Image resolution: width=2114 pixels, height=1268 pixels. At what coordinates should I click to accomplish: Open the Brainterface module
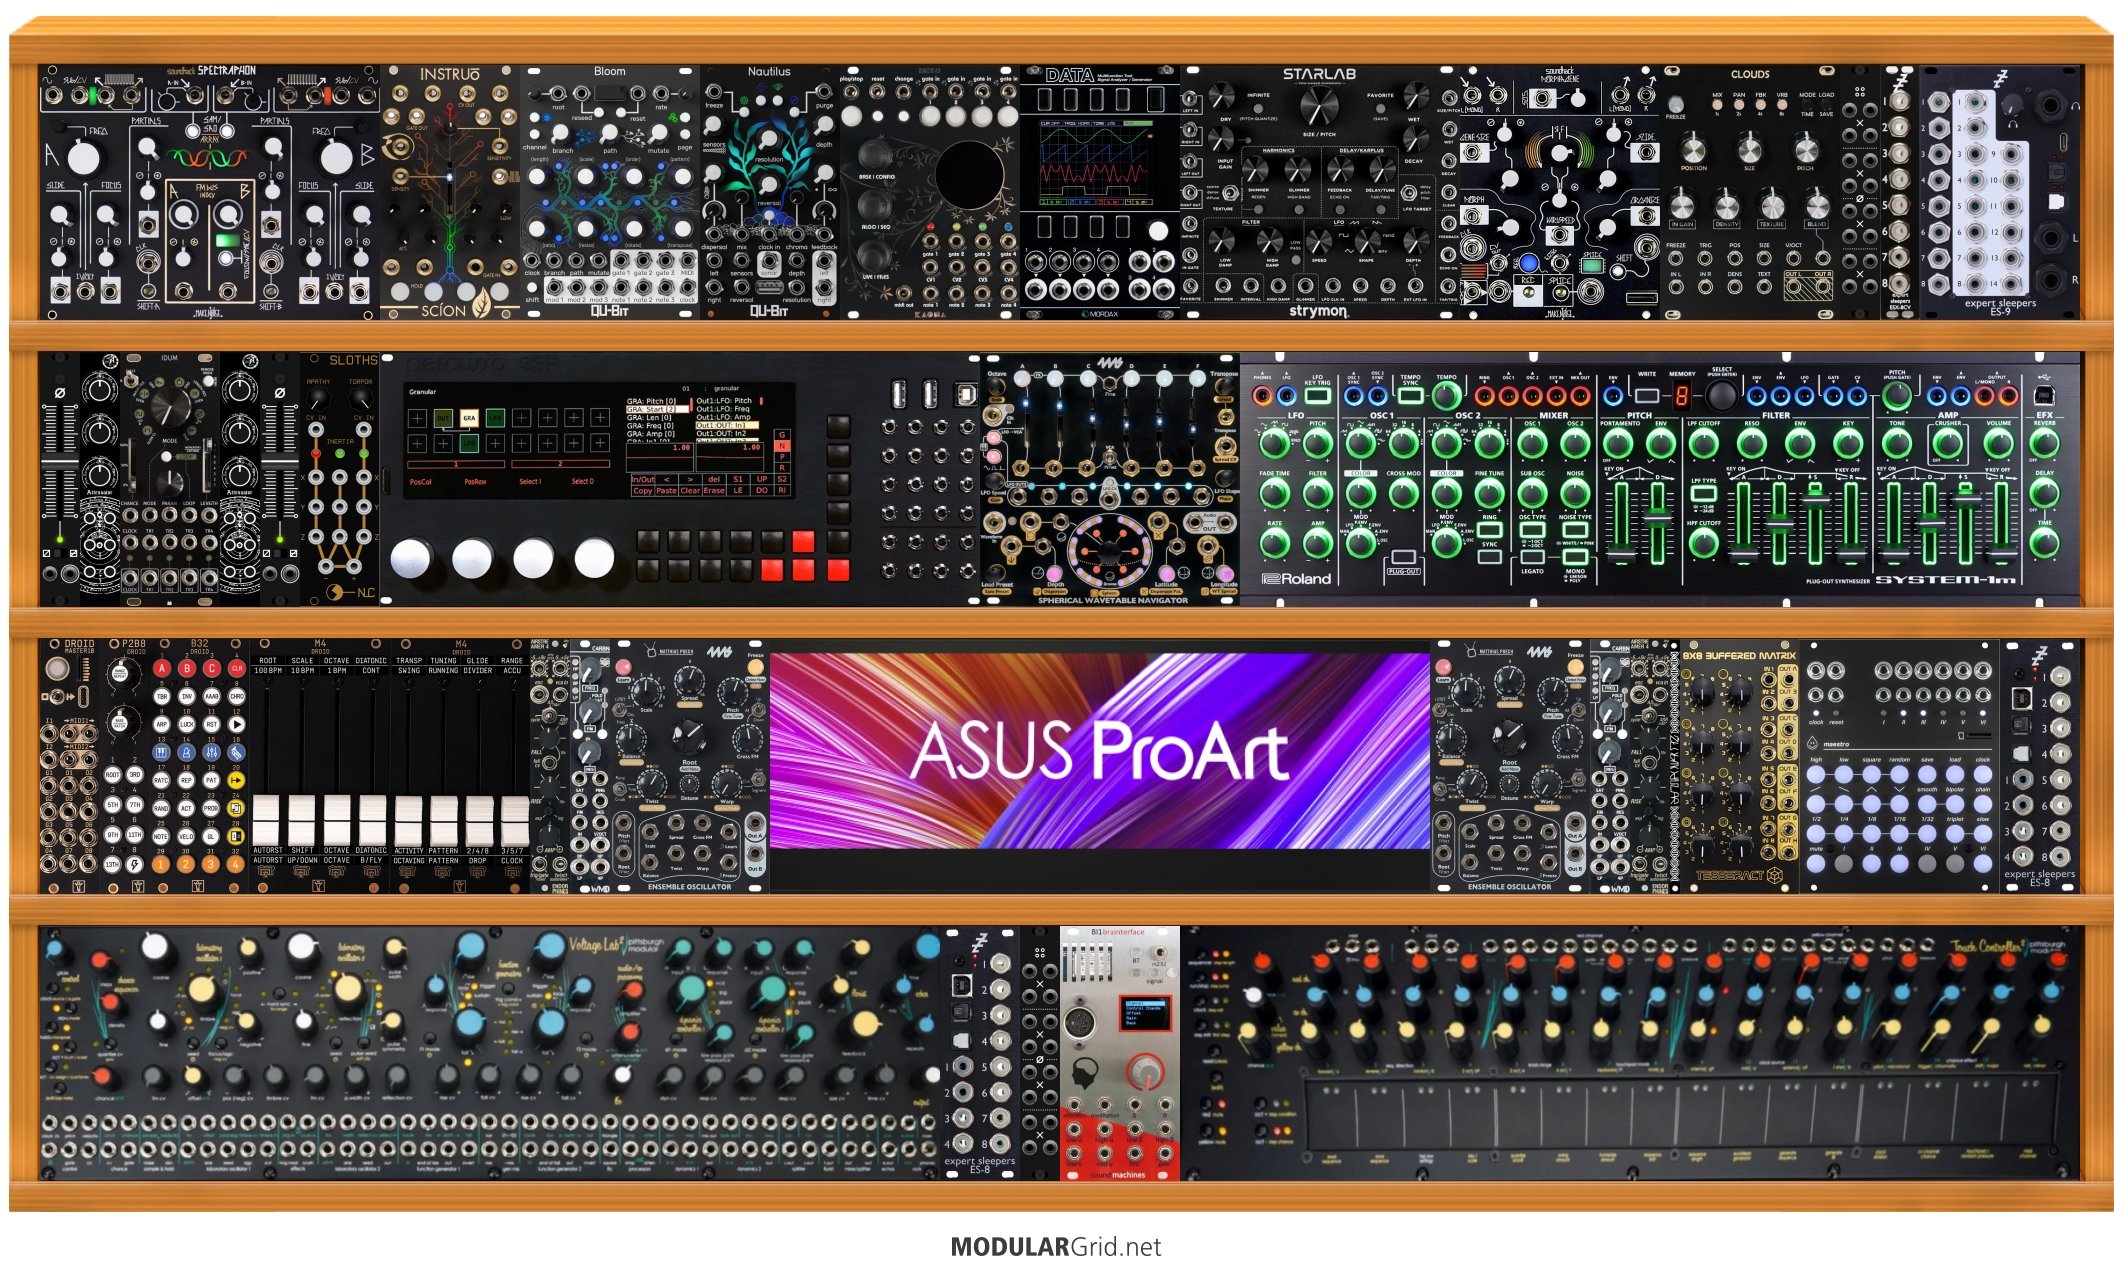[1120, 1053]
